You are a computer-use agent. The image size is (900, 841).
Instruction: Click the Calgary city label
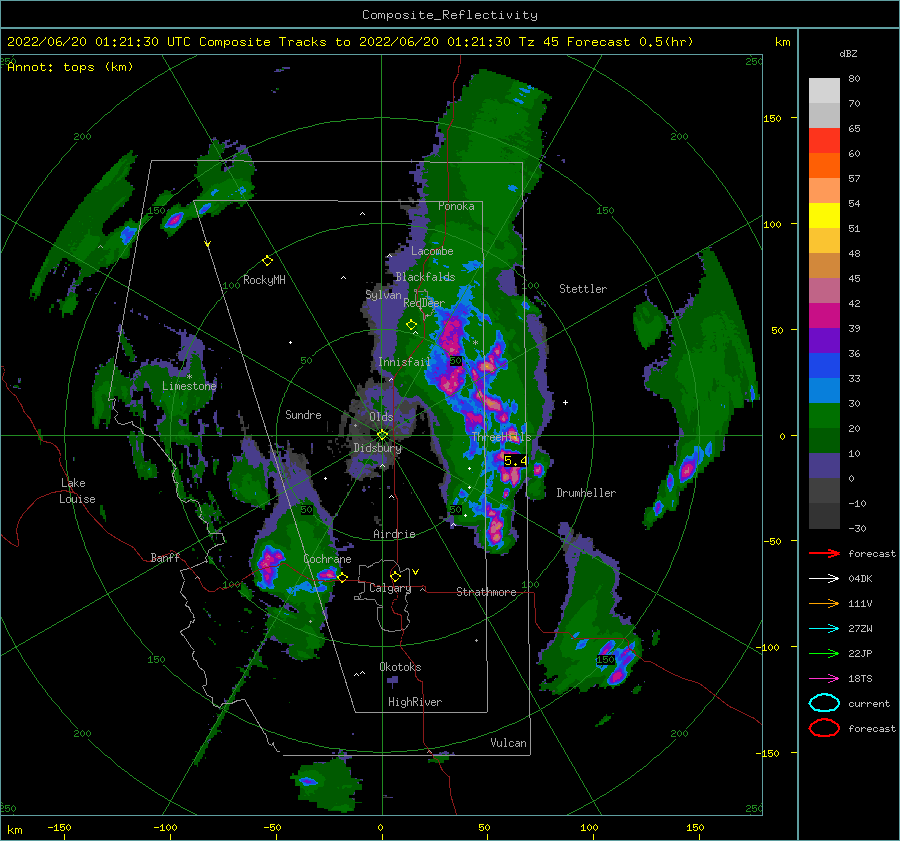[390, 588]
